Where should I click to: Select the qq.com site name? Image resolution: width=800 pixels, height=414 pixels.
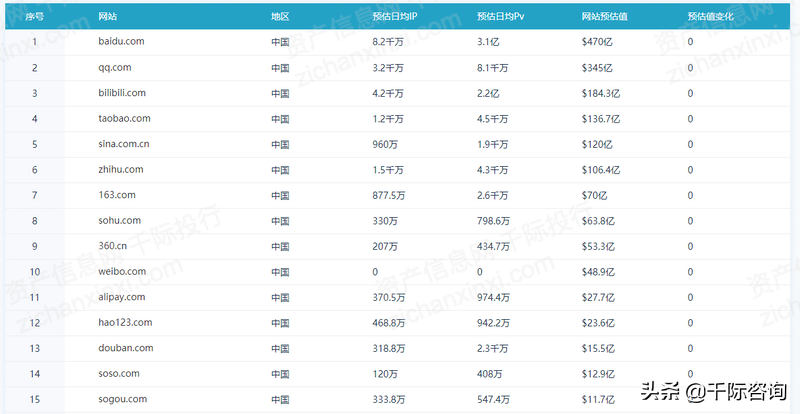[x=115, y=67]
